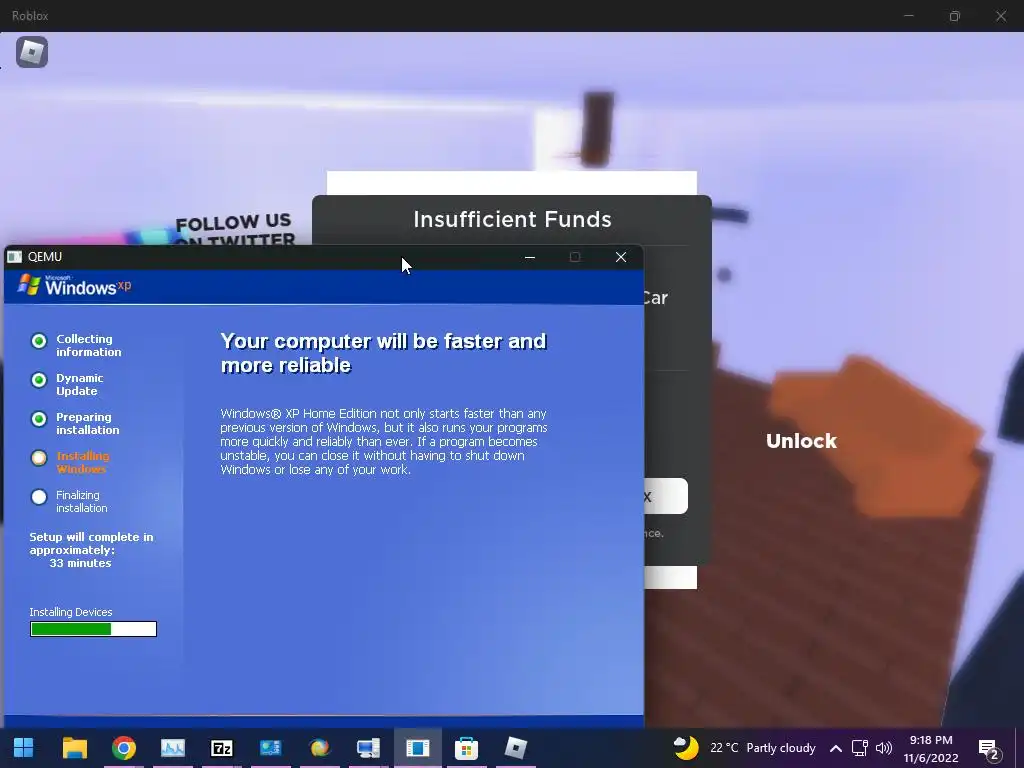Maximize the QEMU window
Viewport: 1024px width, 768px height.
coord(575,257)
